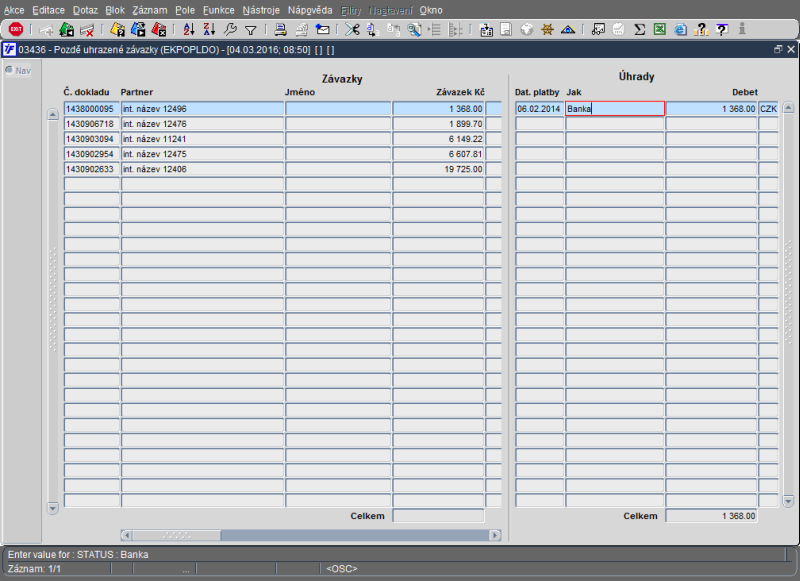Click the Debet field 1 368.00

pos(711,109)
